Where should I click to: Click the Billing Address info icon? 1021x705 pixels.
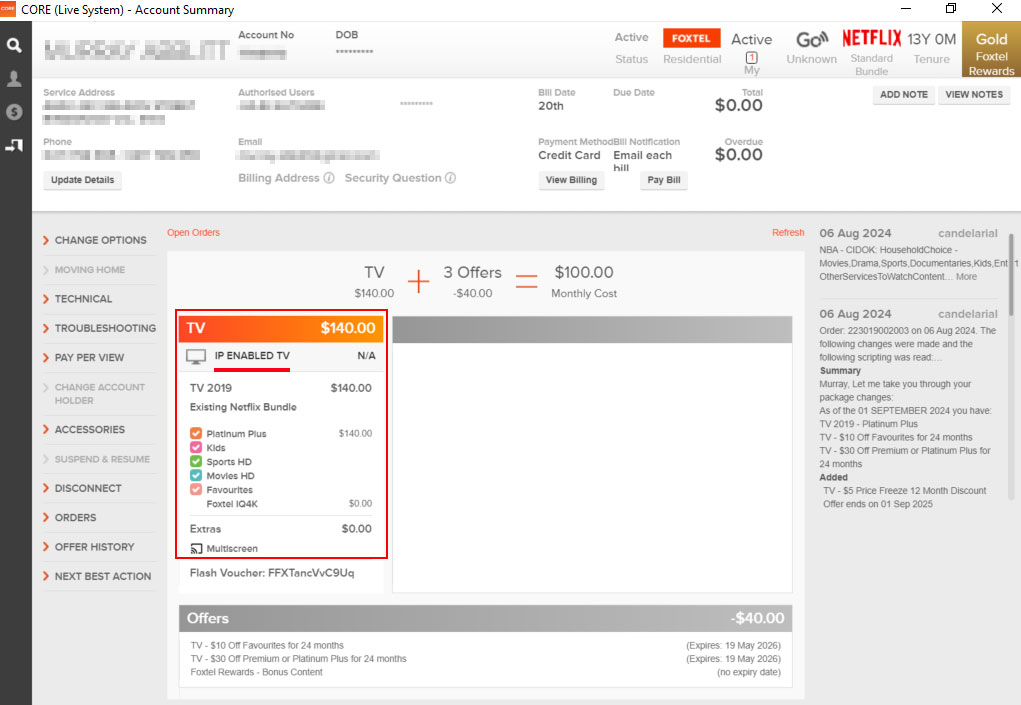point(329,178)
